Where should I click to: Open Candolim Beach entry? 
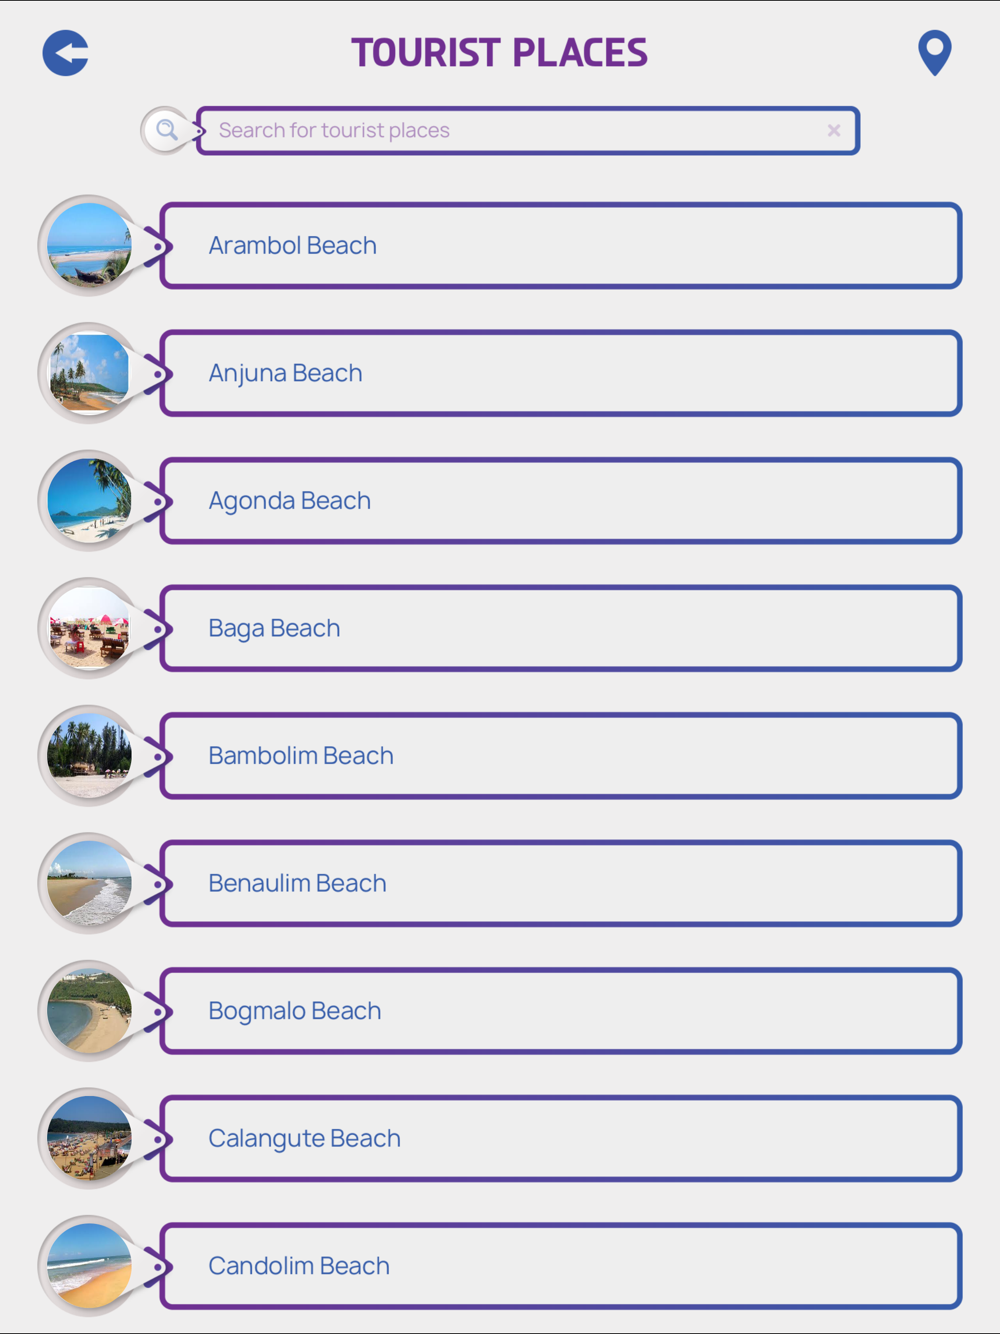point(561,1266)
